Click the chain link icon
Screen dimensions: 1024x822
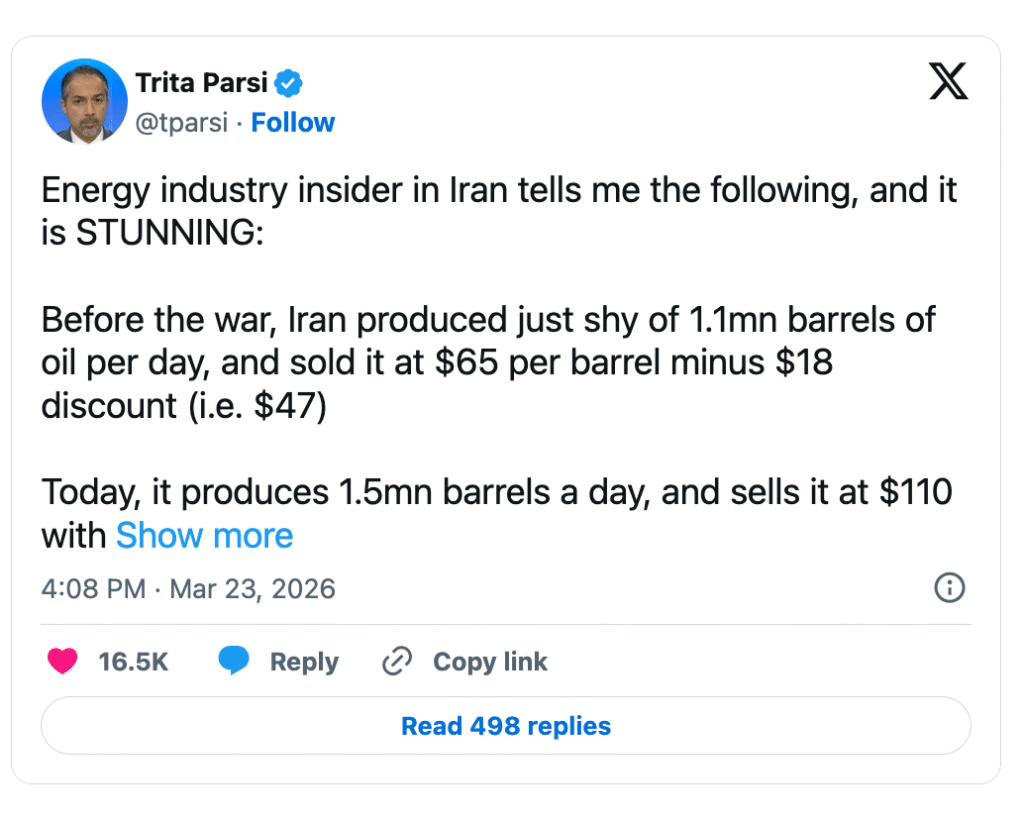point(398,661)
